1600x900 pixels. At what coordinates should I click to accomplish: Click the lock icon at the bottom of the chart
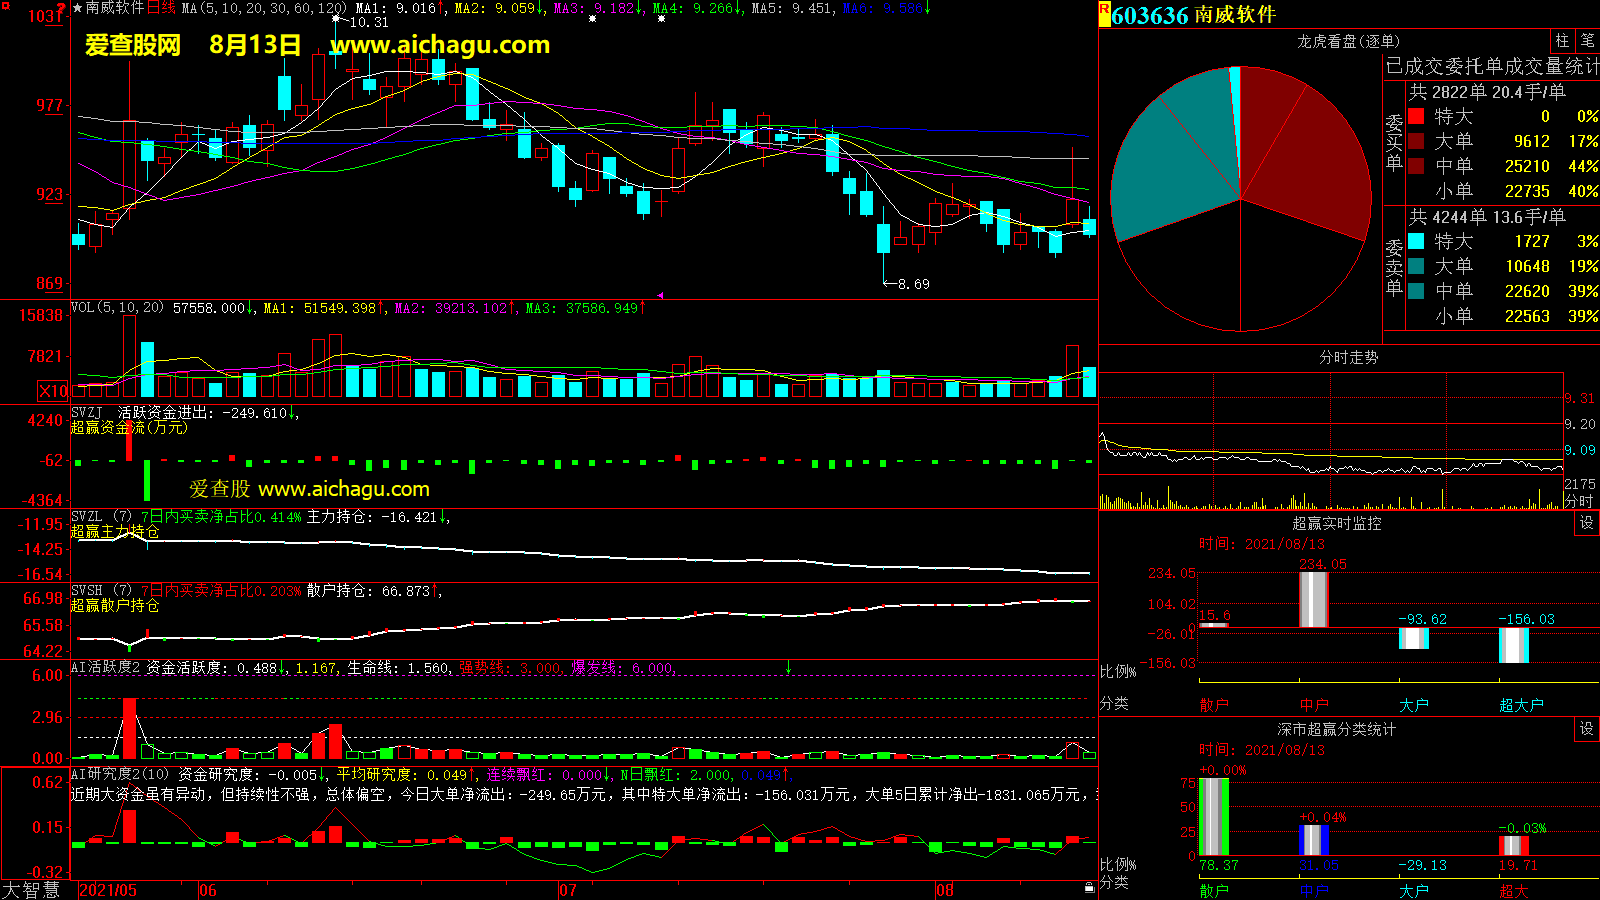tap(1090, 887)
